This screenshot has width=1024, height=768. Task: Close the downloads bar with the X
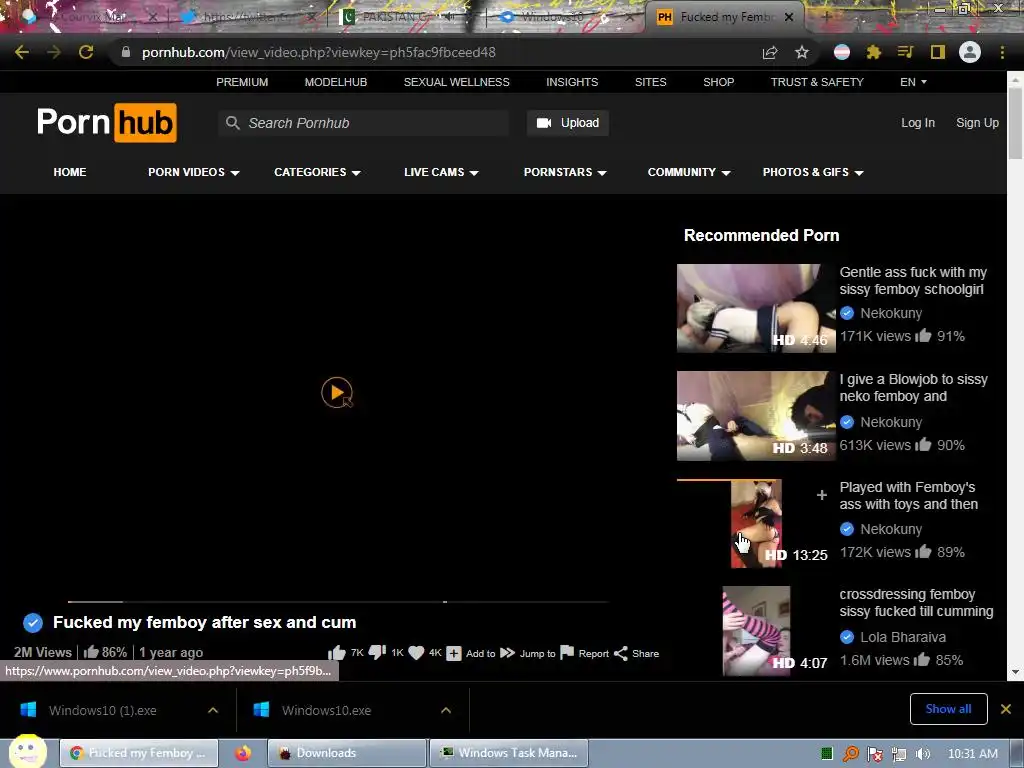(1006, 709)
